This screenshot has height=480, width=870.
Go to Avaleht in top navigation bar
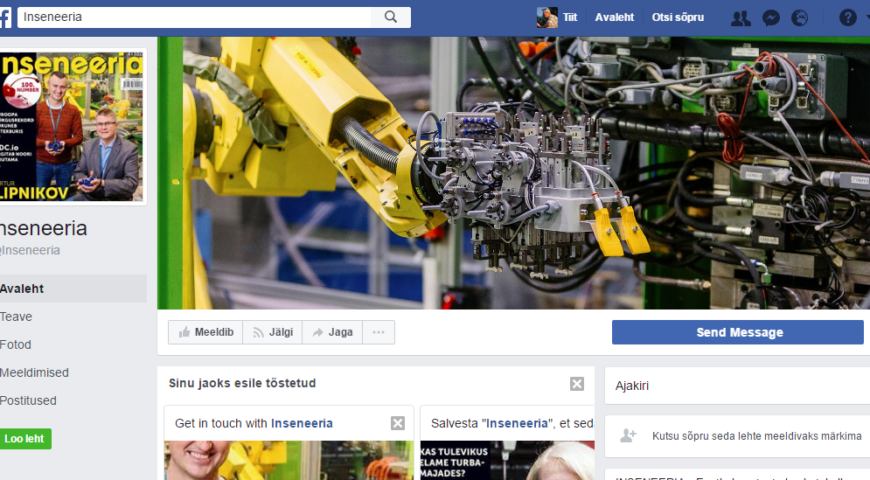[614, 17]
